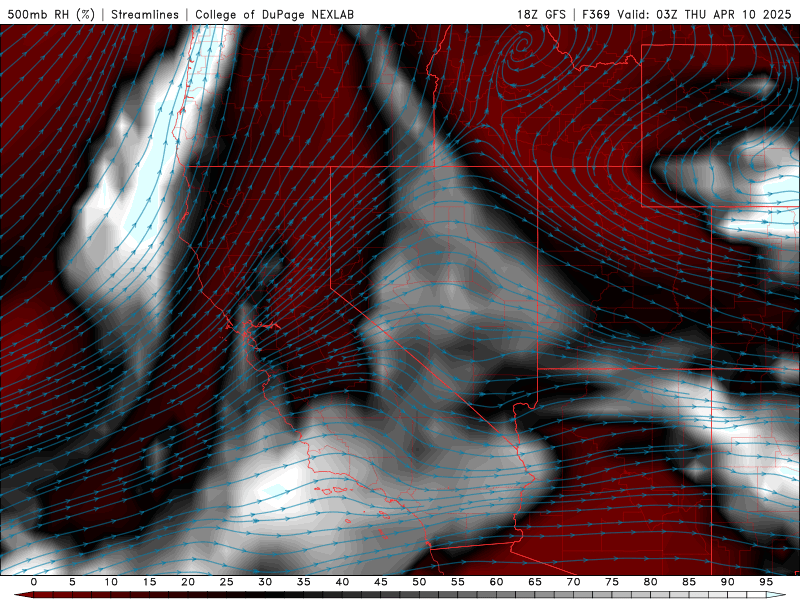Click 'Valid: 03Z THU APR 10 2025' text
Screen dimensions: 800x600
click(x=704, y=14)
